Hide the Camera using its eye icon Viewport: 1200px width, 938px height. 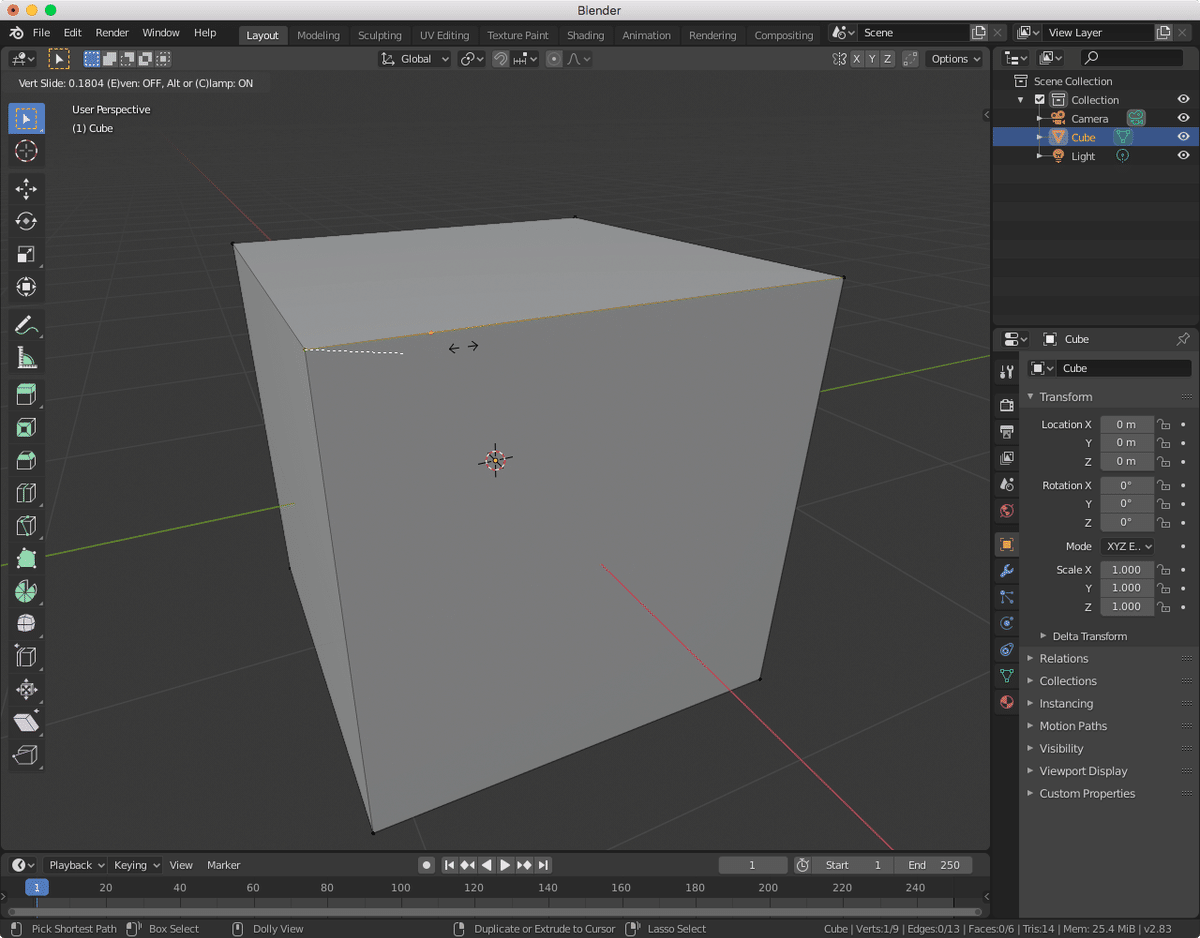tap(1183, 118)
